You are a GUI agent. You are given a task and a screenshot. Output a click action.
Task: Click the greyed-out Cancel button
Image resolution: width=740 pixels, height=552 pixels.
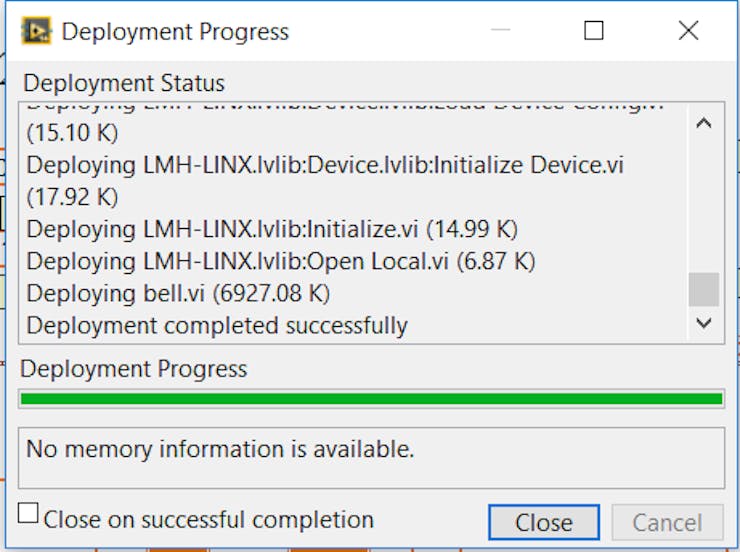coord(667,522)
